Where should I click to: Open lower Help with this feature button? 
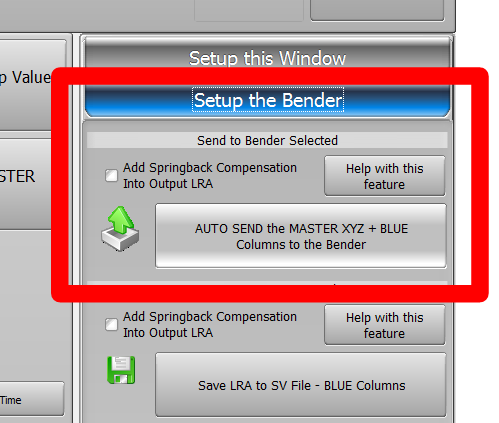(385, 325)
